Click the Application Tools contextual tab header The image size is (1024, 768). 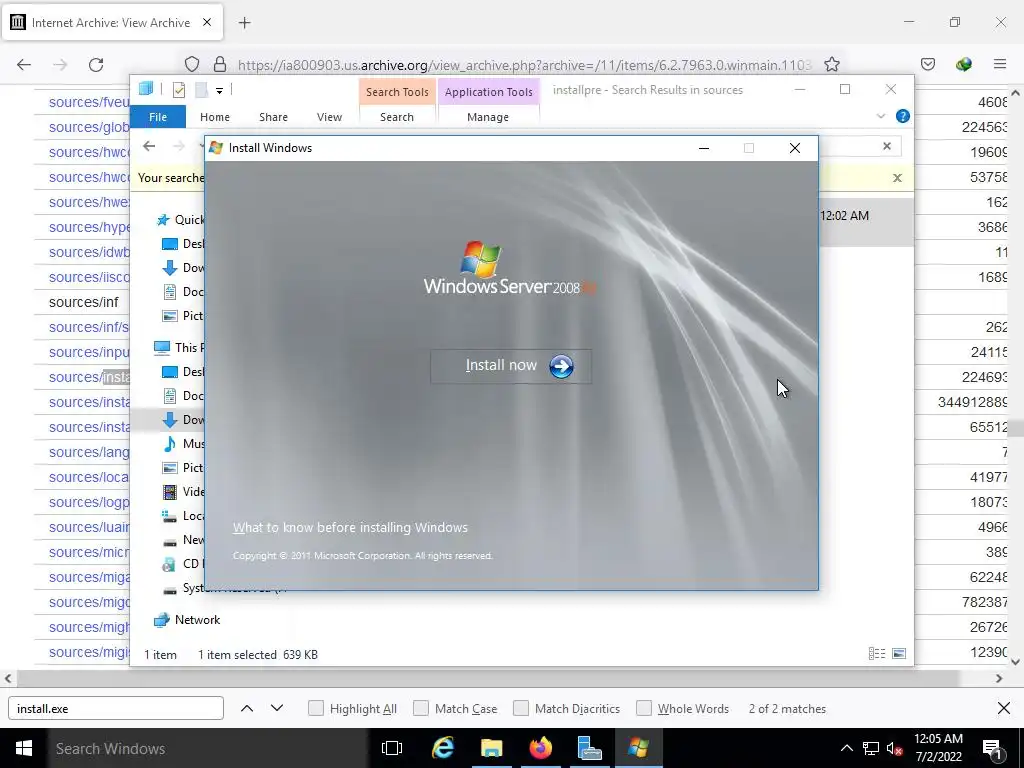[488, 92]
